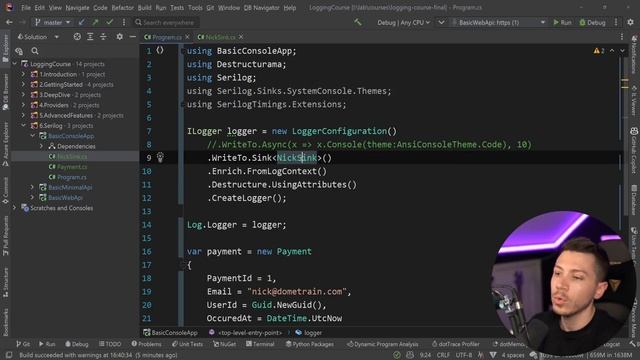Close the NickSink.cs tab
The height and width of the screenshot is (360, 640).
pos(241,37)
